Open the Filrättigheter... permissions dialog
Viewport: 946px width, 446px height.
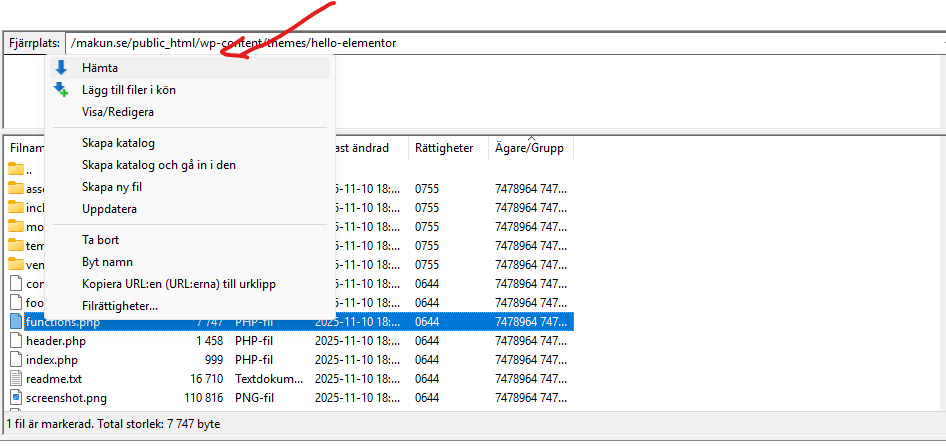(x=119, y=306)
